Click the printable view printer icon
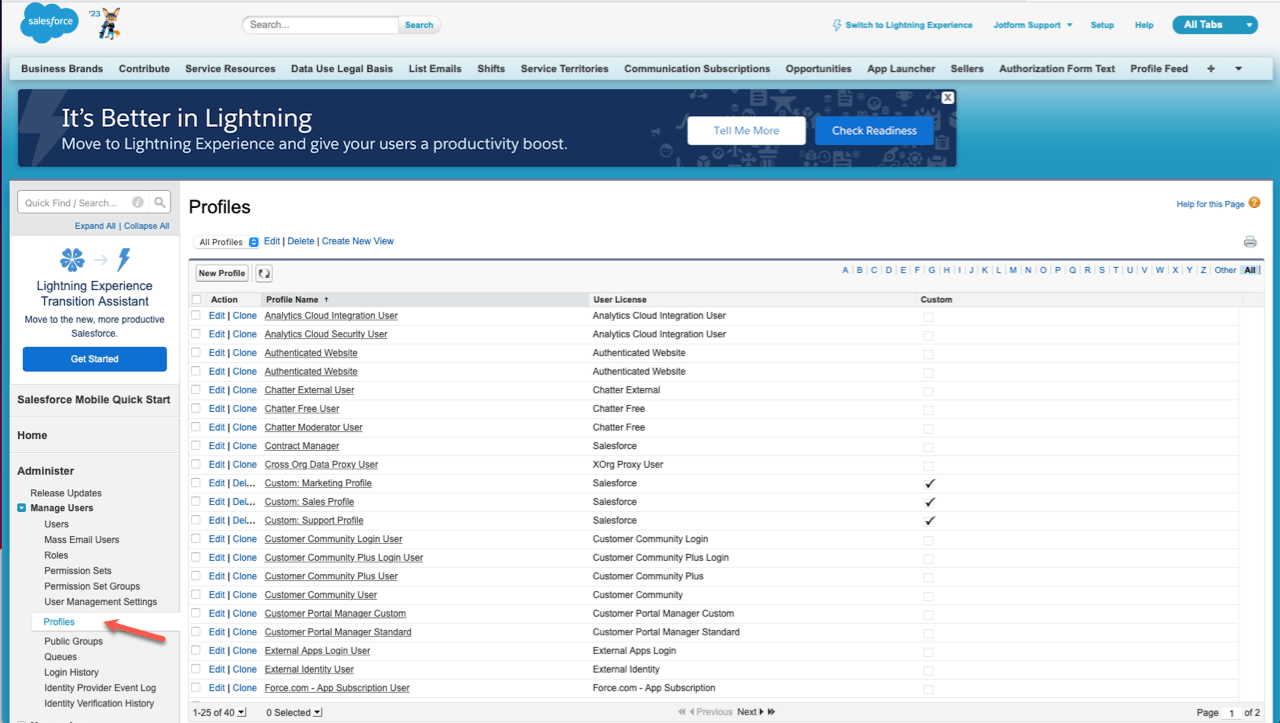The image size is (1280, 723). point(1249,242)
